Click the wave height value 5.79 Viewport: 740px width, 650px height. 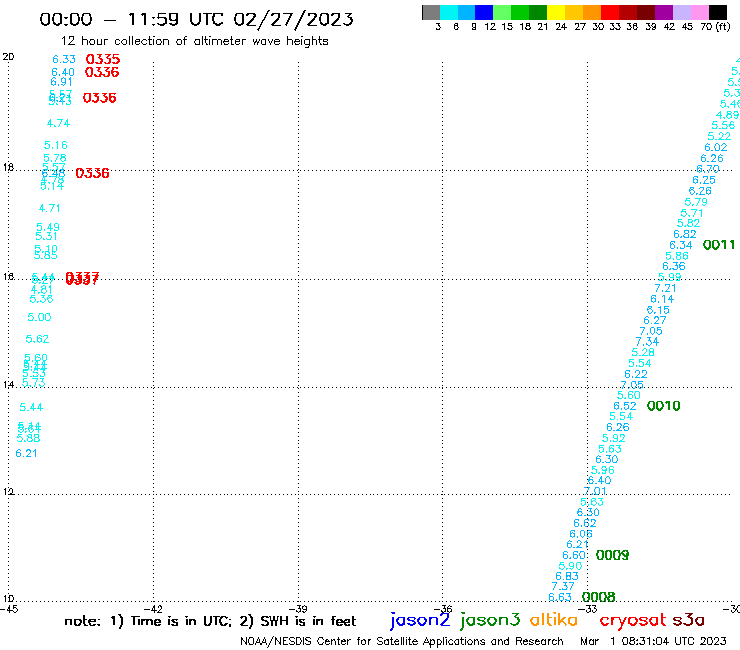pos(696,202)
